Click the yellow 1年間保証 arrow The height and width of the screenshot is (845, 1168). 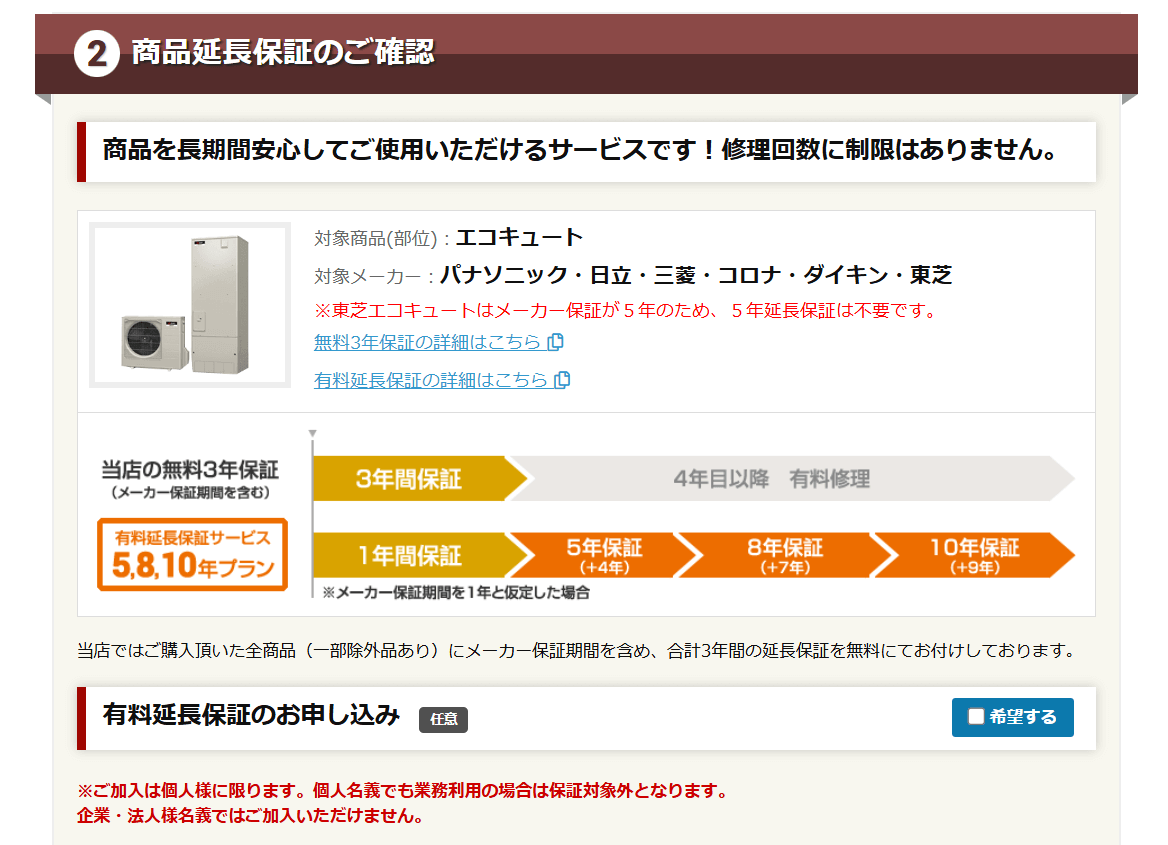[x=410, y=555]
